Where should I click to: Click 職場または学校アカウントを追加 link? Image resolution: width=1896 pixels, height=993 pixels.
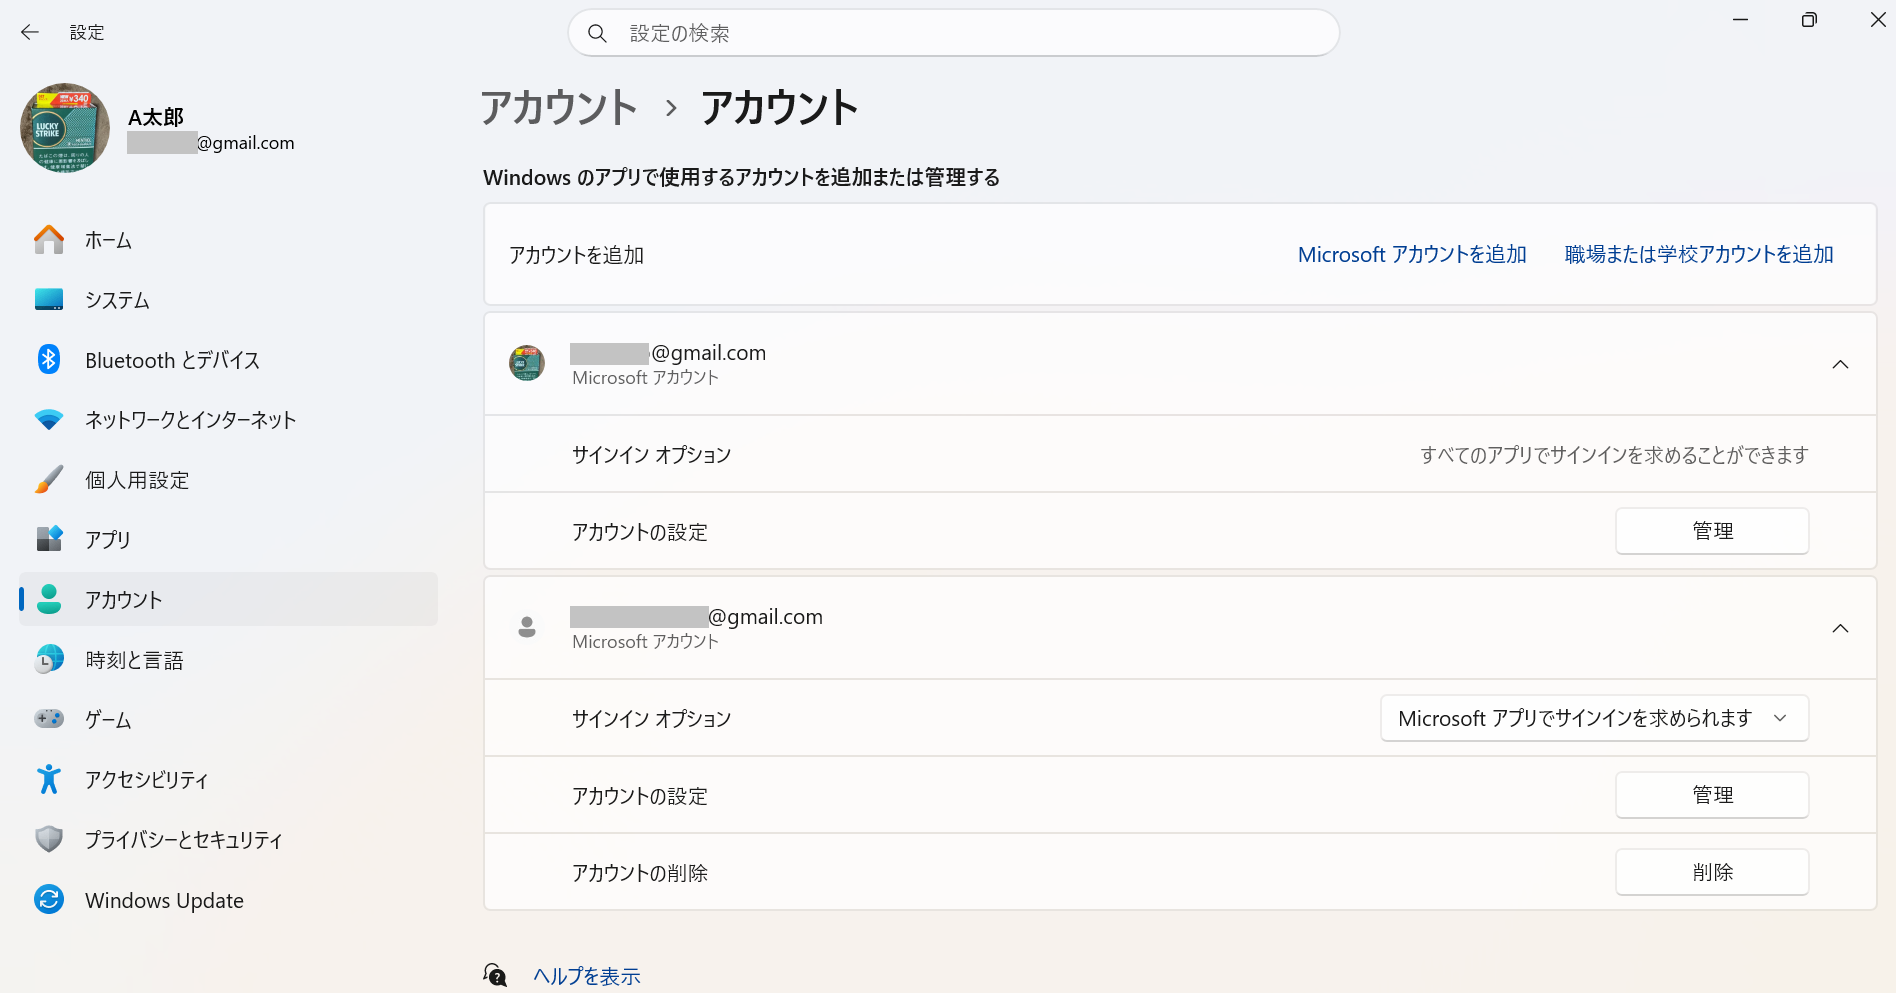point(1699,254)
